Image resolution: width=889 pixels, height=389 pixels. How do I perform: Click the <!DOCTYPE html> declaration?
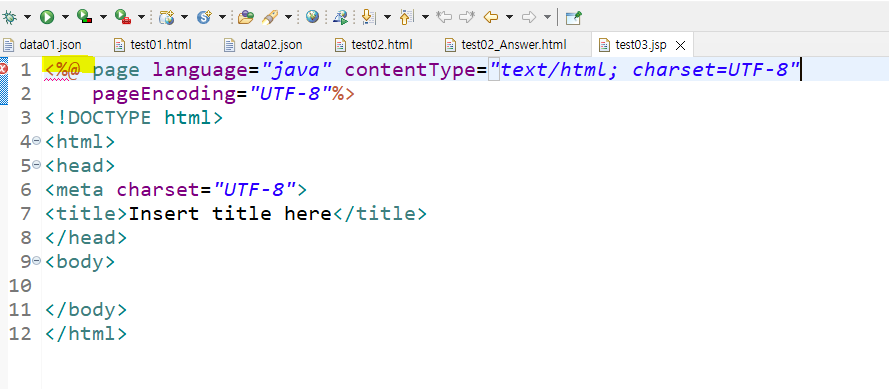pos(134,118)
